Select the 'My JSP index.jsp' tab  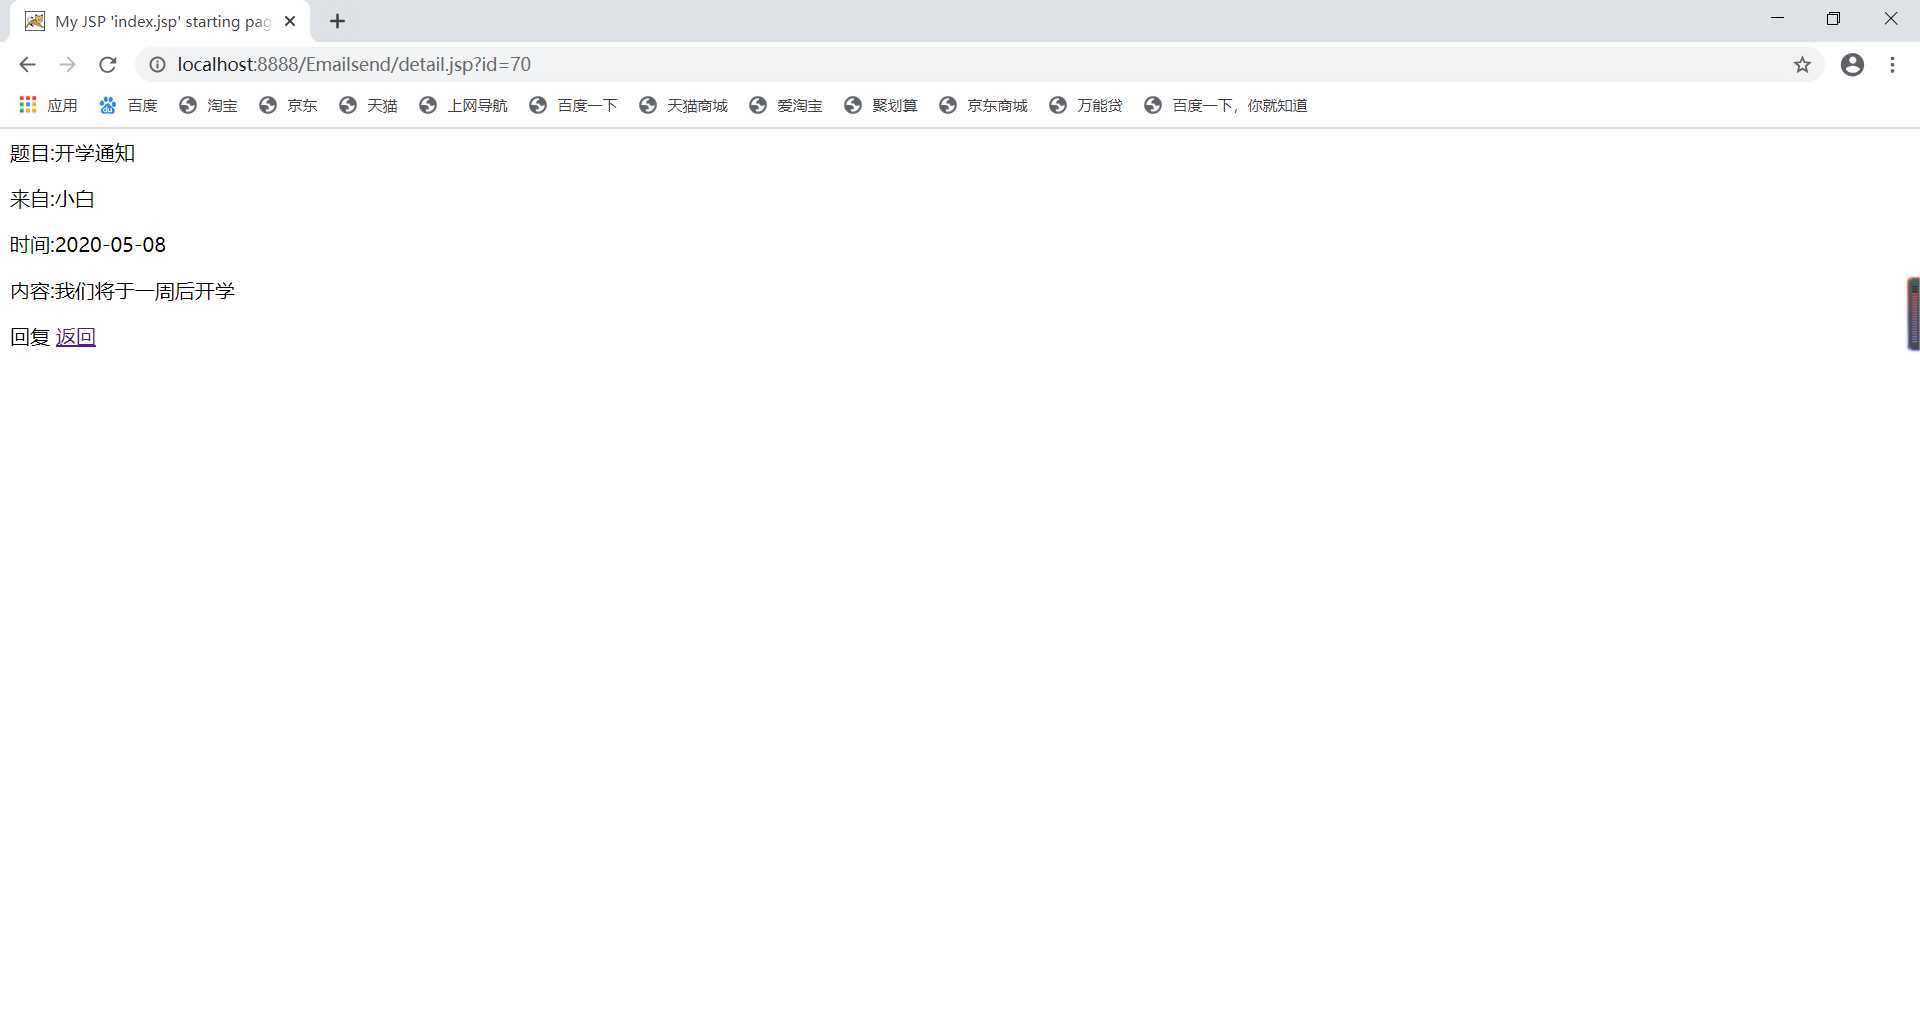(x=160, y=21)
